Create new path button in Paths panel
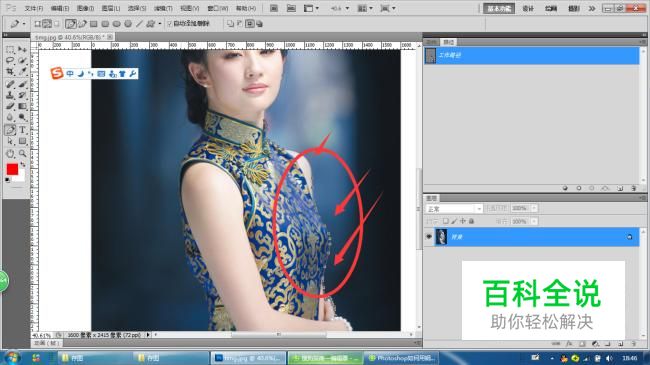The width and height of the screenshot is (650, 365). coord(620,188)
